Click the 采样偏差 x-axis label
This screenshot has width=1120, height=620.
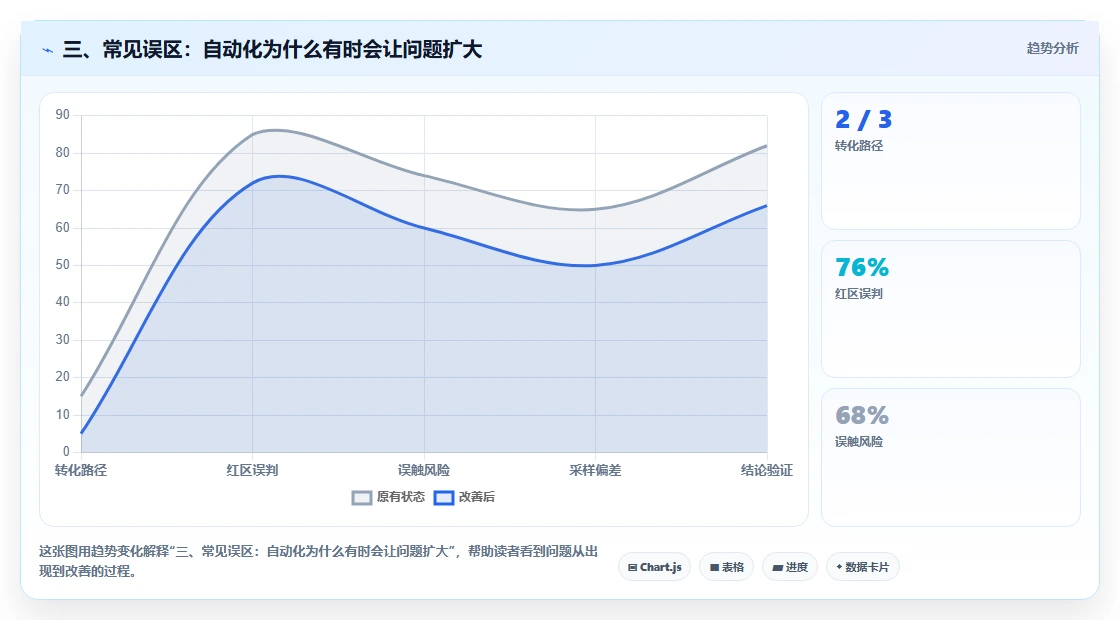click(595, 470)
